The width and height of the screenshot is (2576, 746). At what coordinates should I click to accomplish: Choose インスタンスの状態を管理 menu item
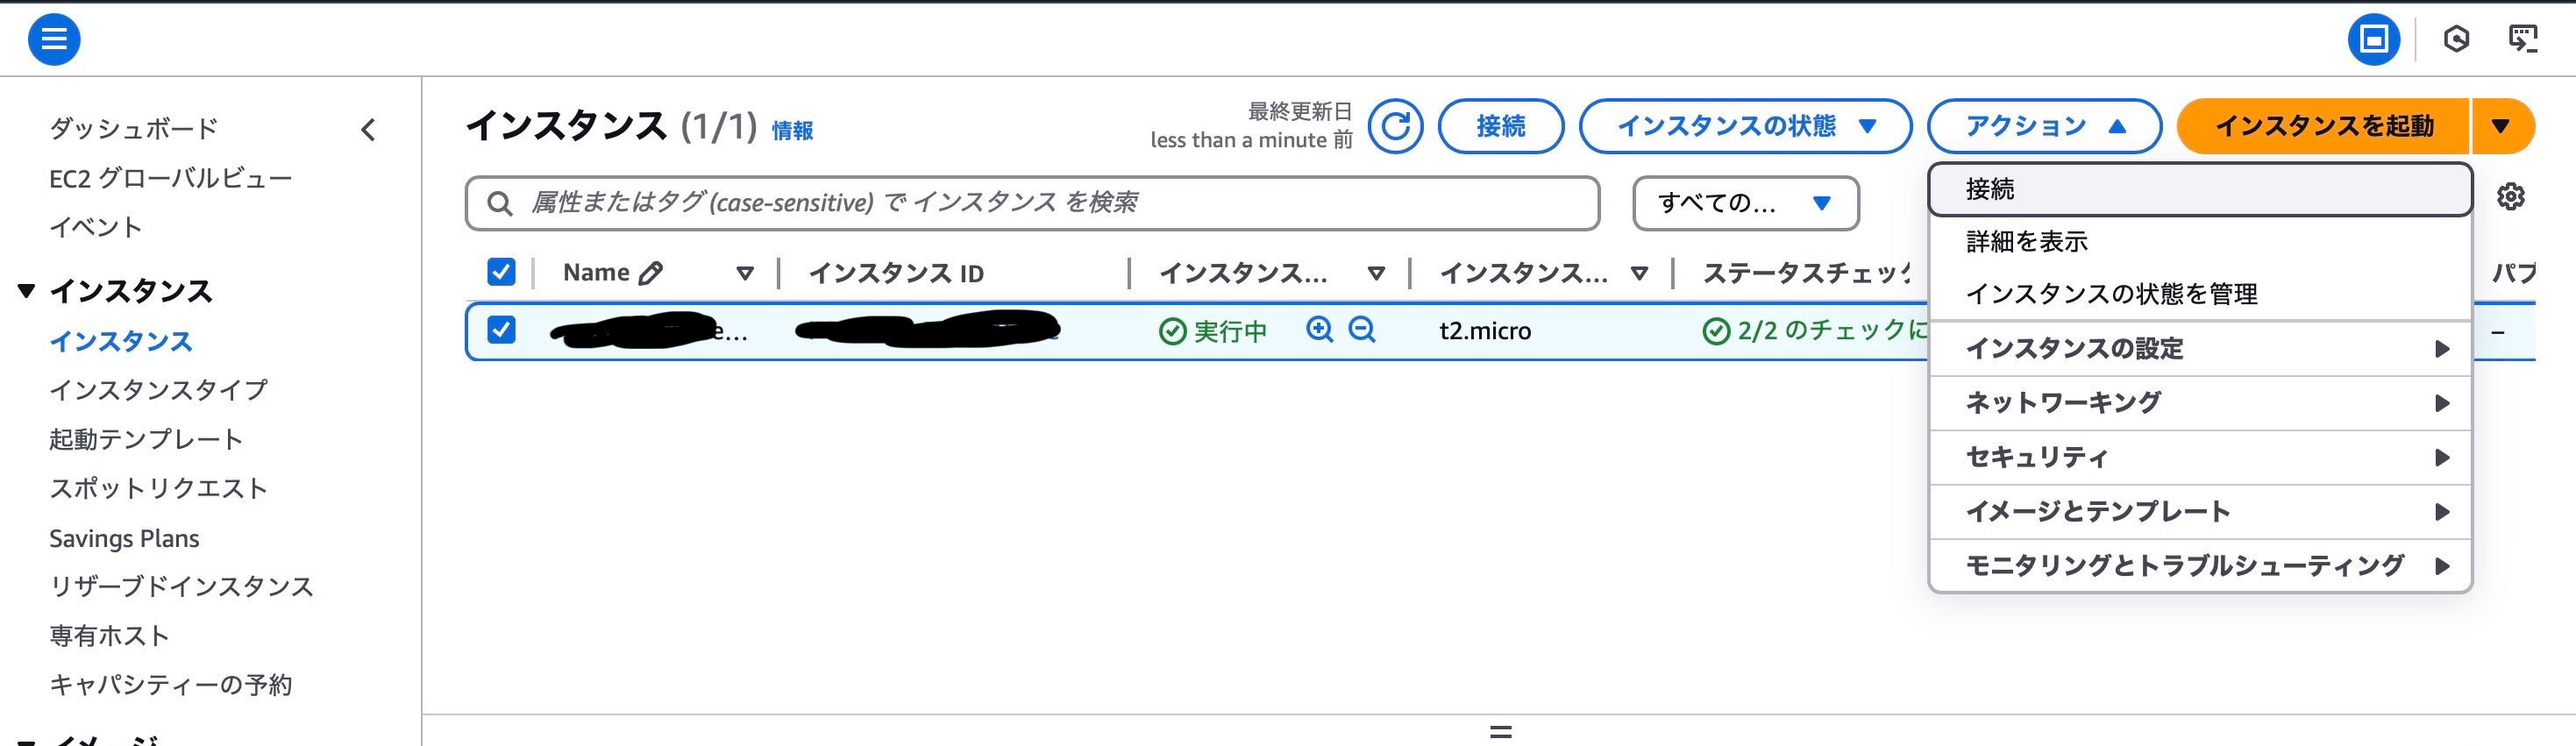[x=2199, y=294]
